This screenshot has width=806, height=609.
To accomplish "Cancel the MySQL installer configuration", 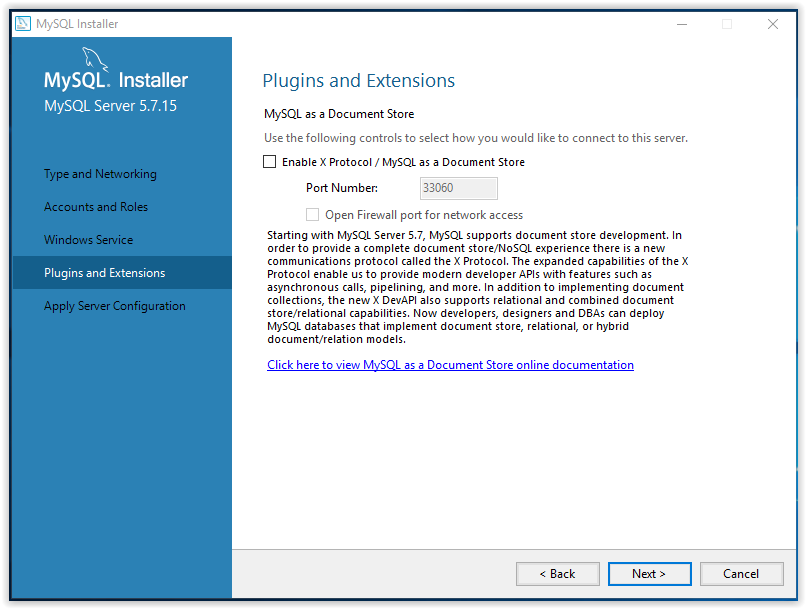I will [741, 574].
